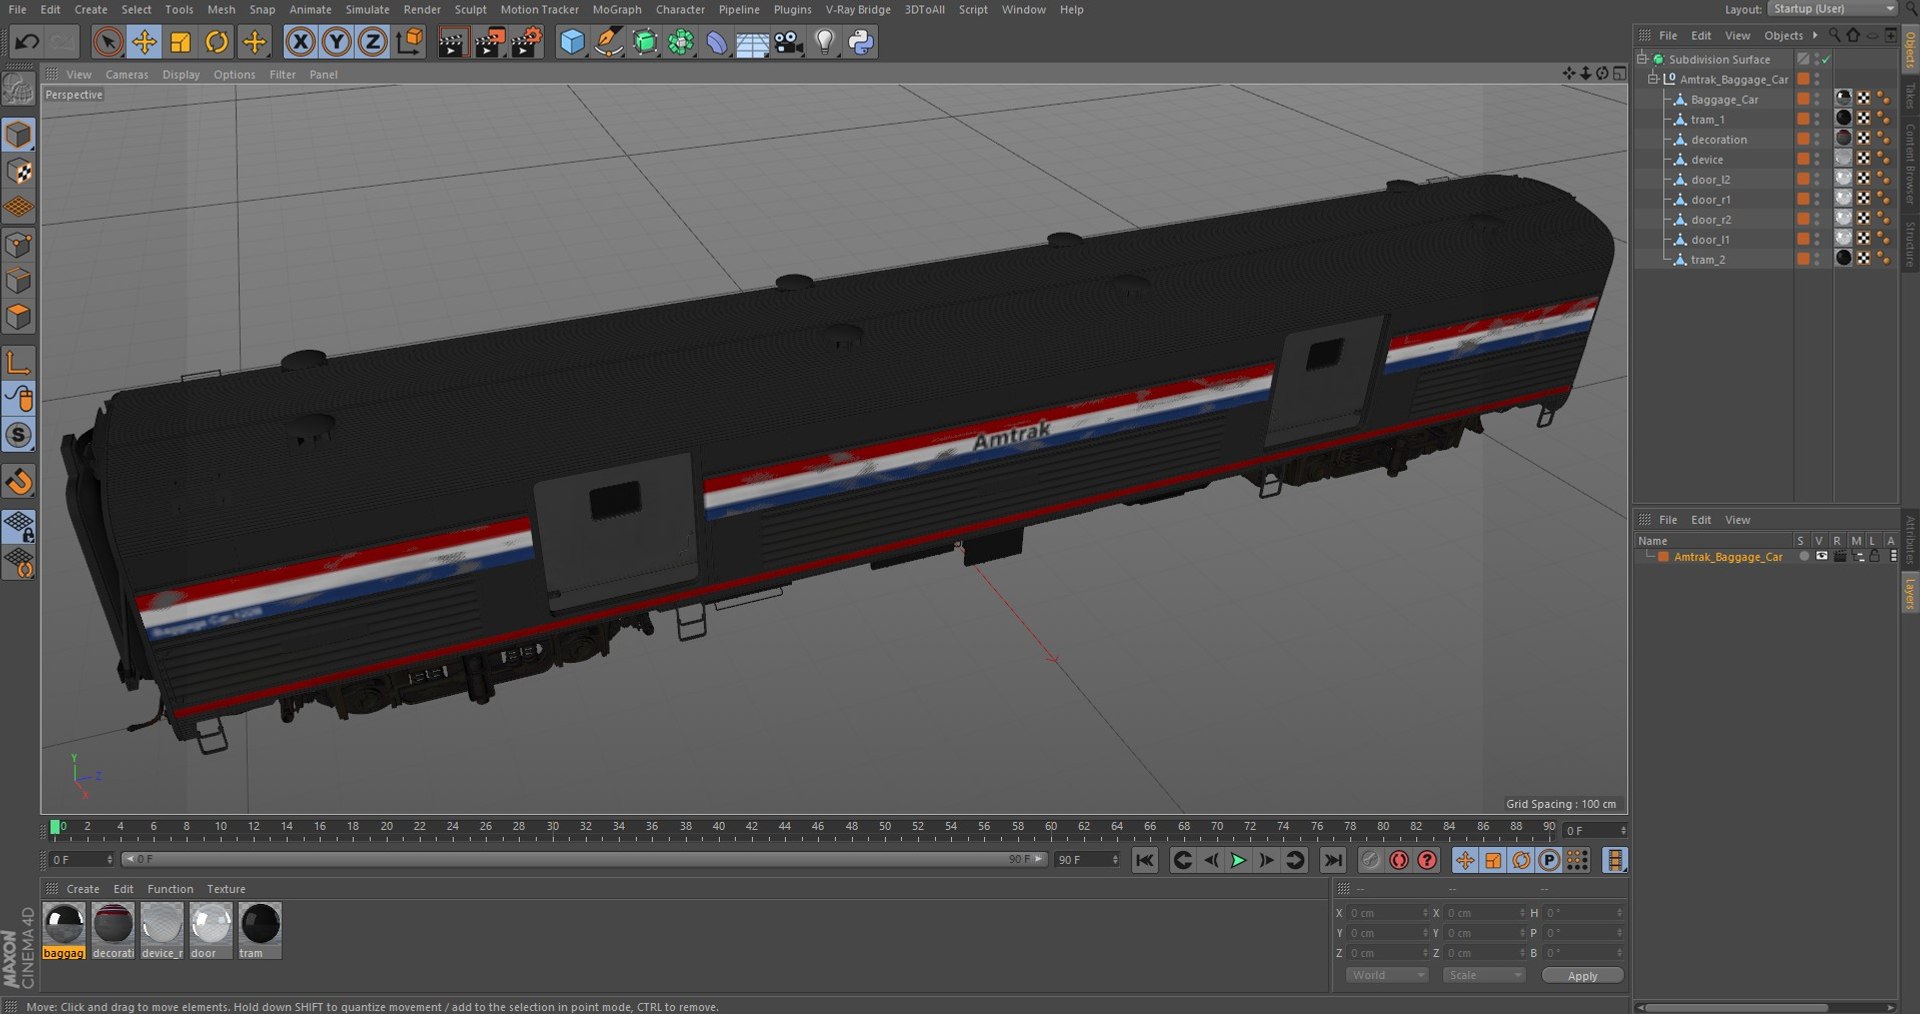Open the MoGraph menu
Screen dimensions: 1920x1014
pyautogui.click(x=617, y=9)
